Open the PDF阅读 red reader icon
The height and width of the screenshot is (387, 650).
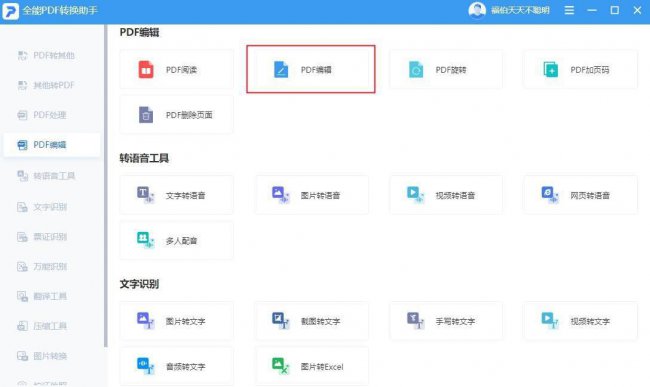tap(146, 70)
